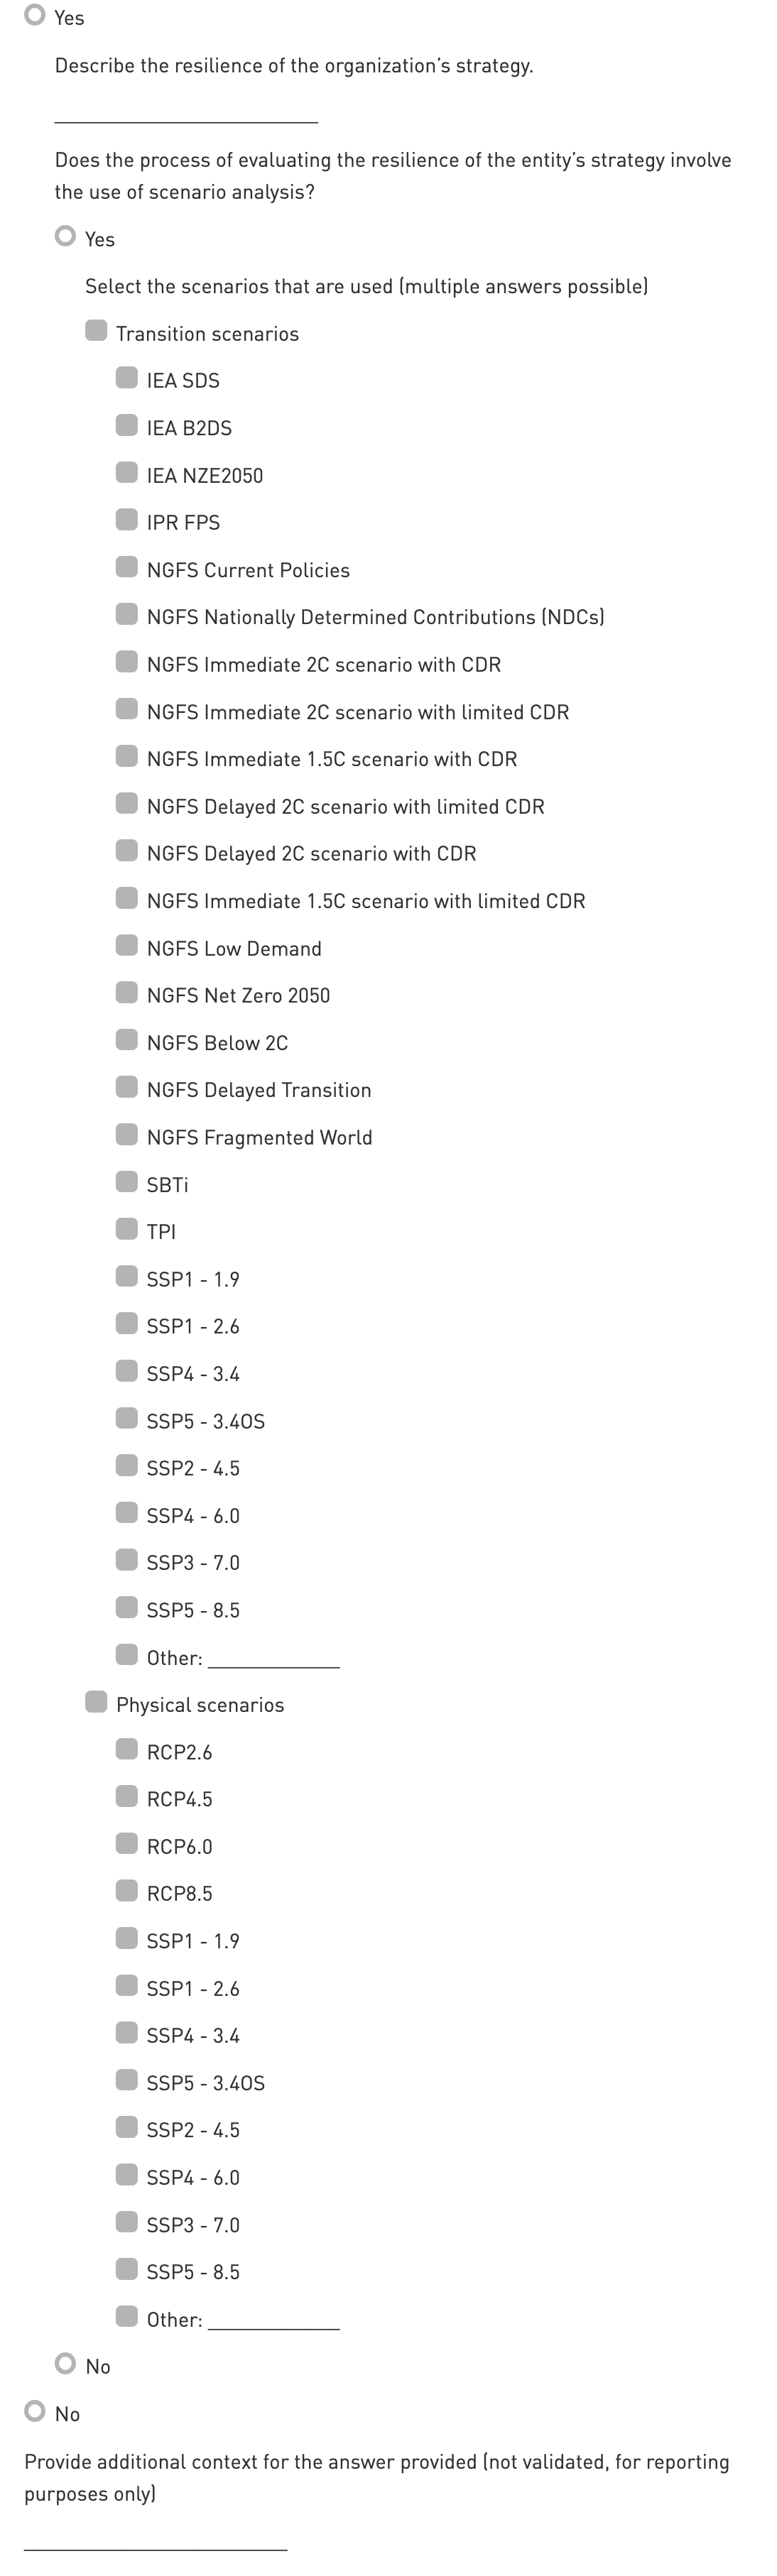Select the RCP8.5 checkbox

126,1891
